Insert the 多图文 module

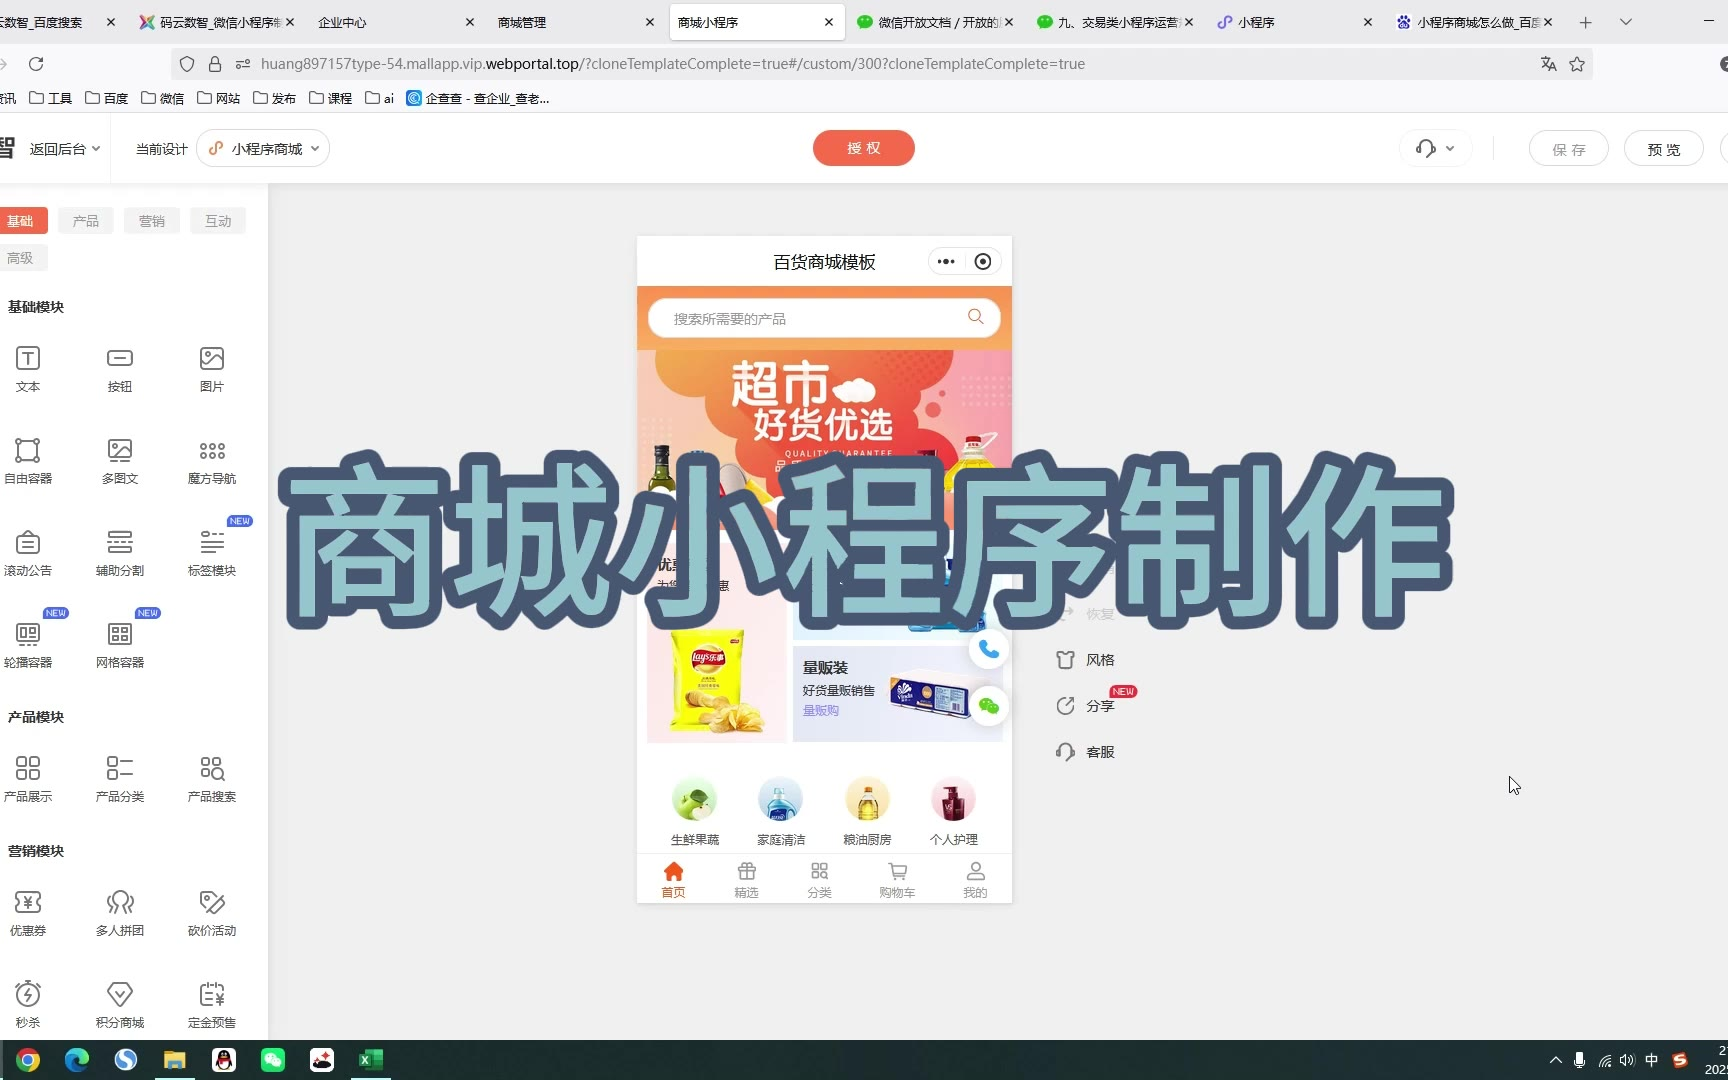(120, 461)
